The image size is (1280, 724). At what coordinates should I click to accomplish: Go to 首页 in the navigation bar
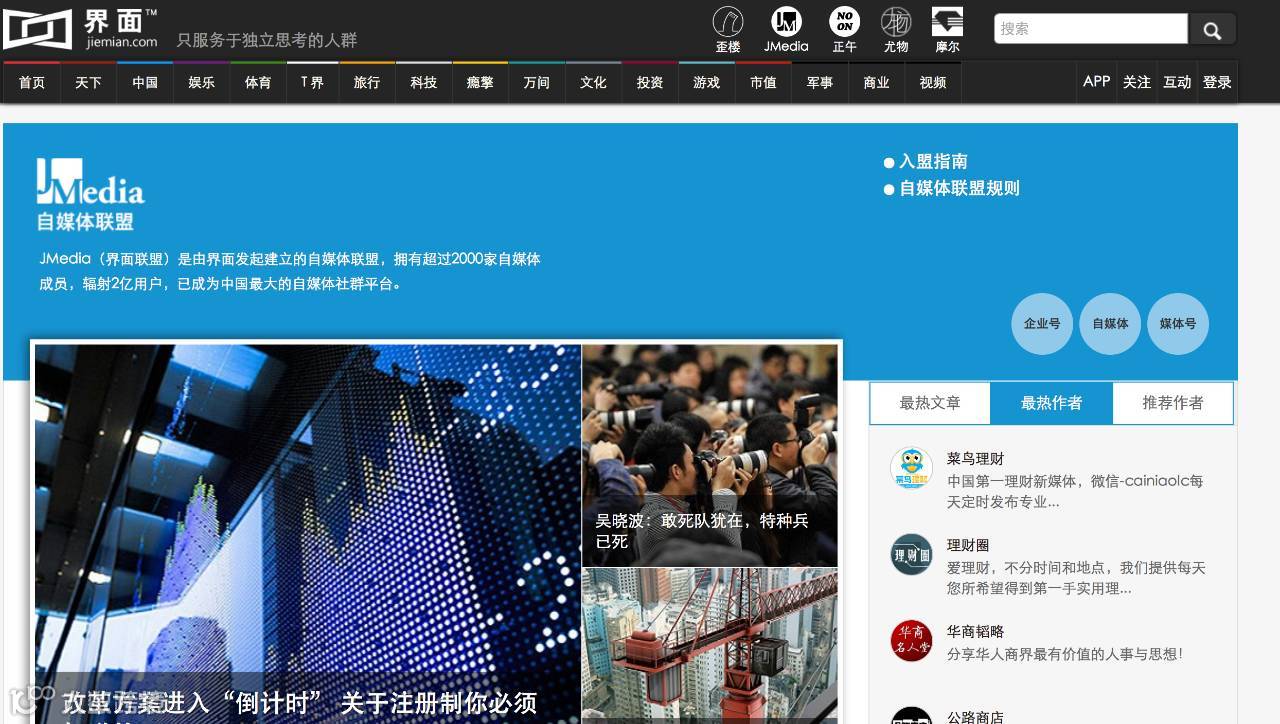click(x=32, y=83)
